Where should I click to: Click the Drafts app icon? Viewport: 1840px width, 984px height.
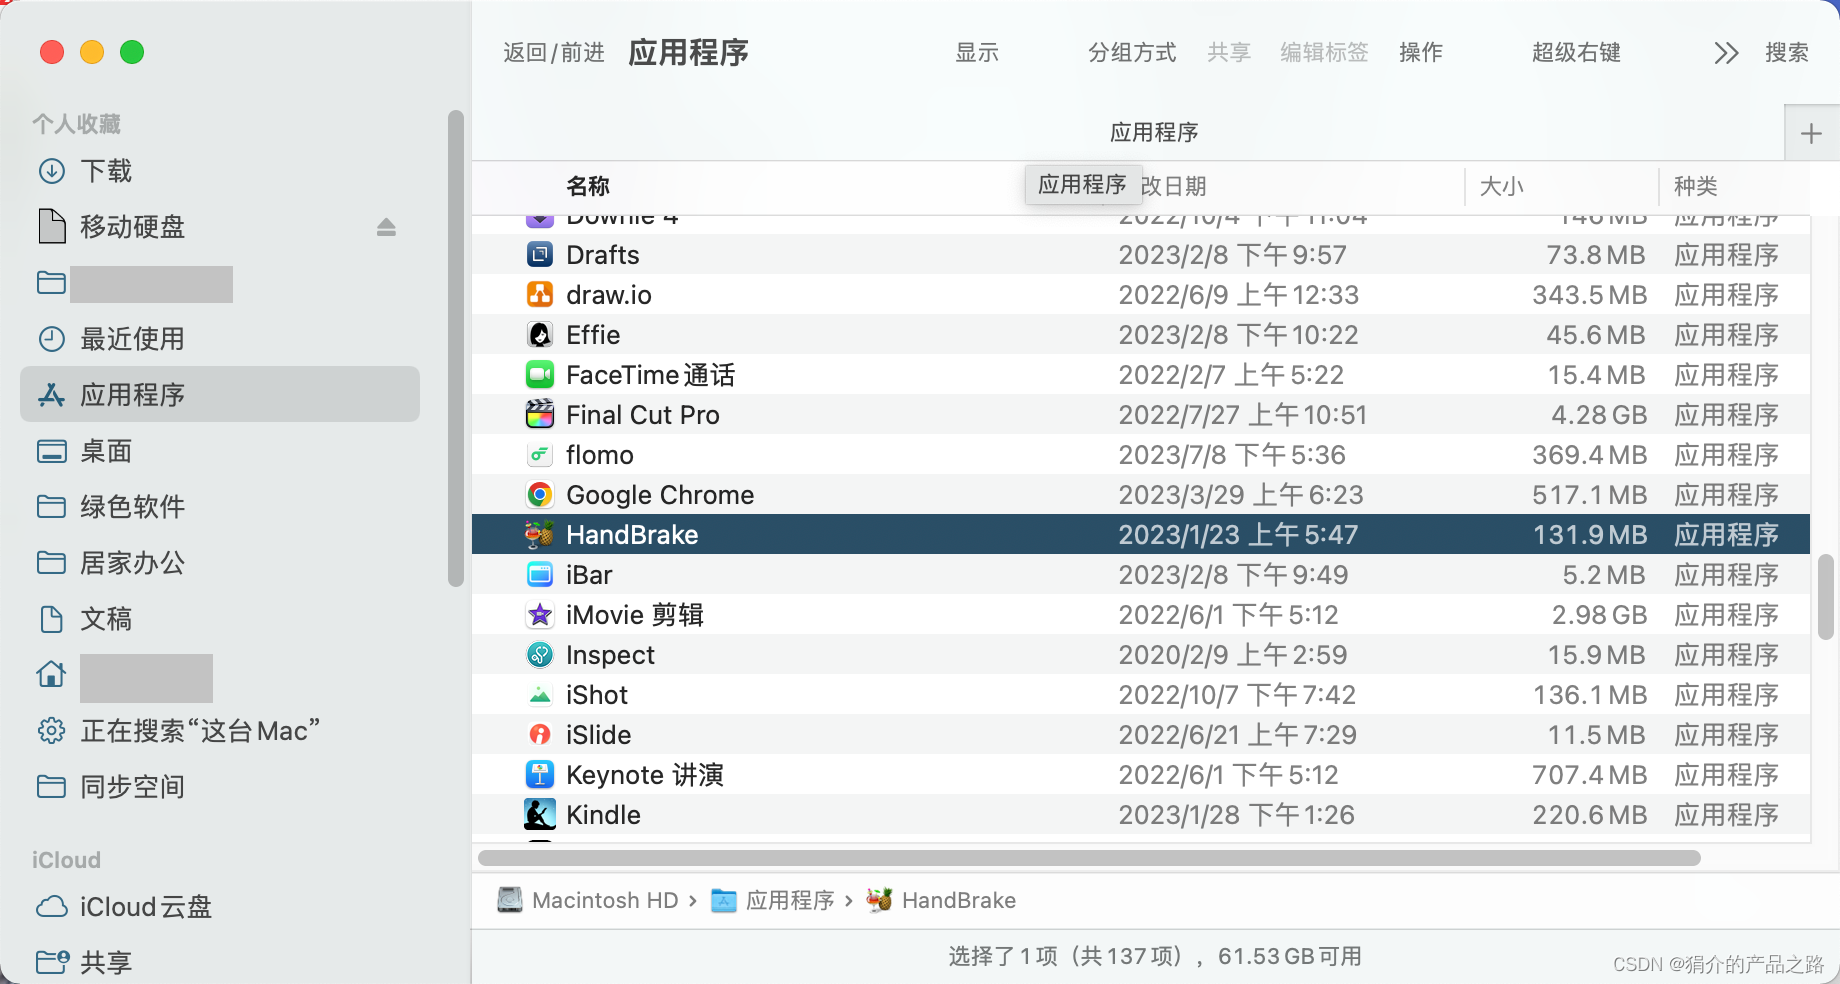coord(540,255)
